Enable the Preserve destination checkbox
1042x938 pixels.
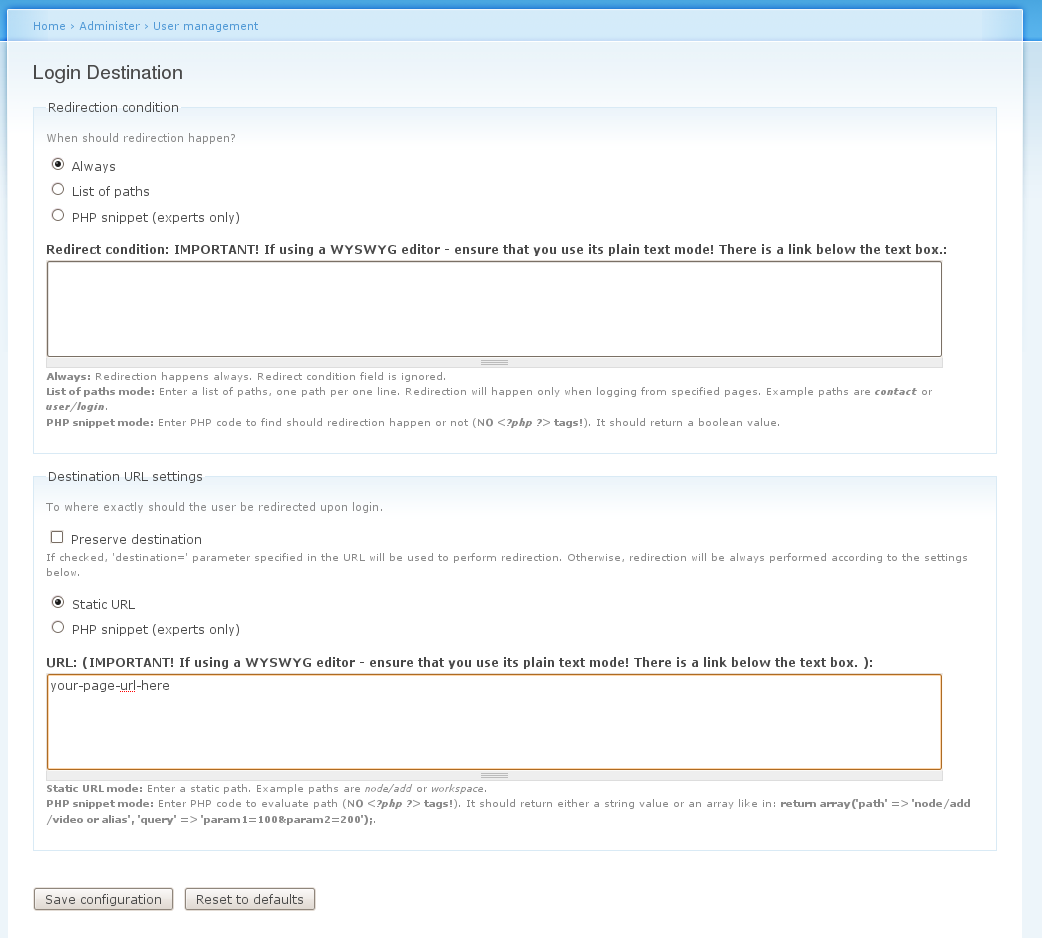coord(57,537)
